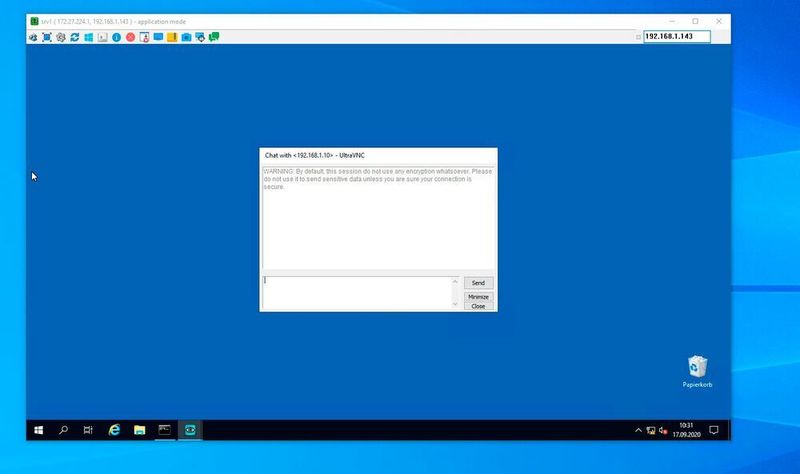Click the viewer window title bar text
Viewport: 800px width, 474px height.
pos(113,21)
